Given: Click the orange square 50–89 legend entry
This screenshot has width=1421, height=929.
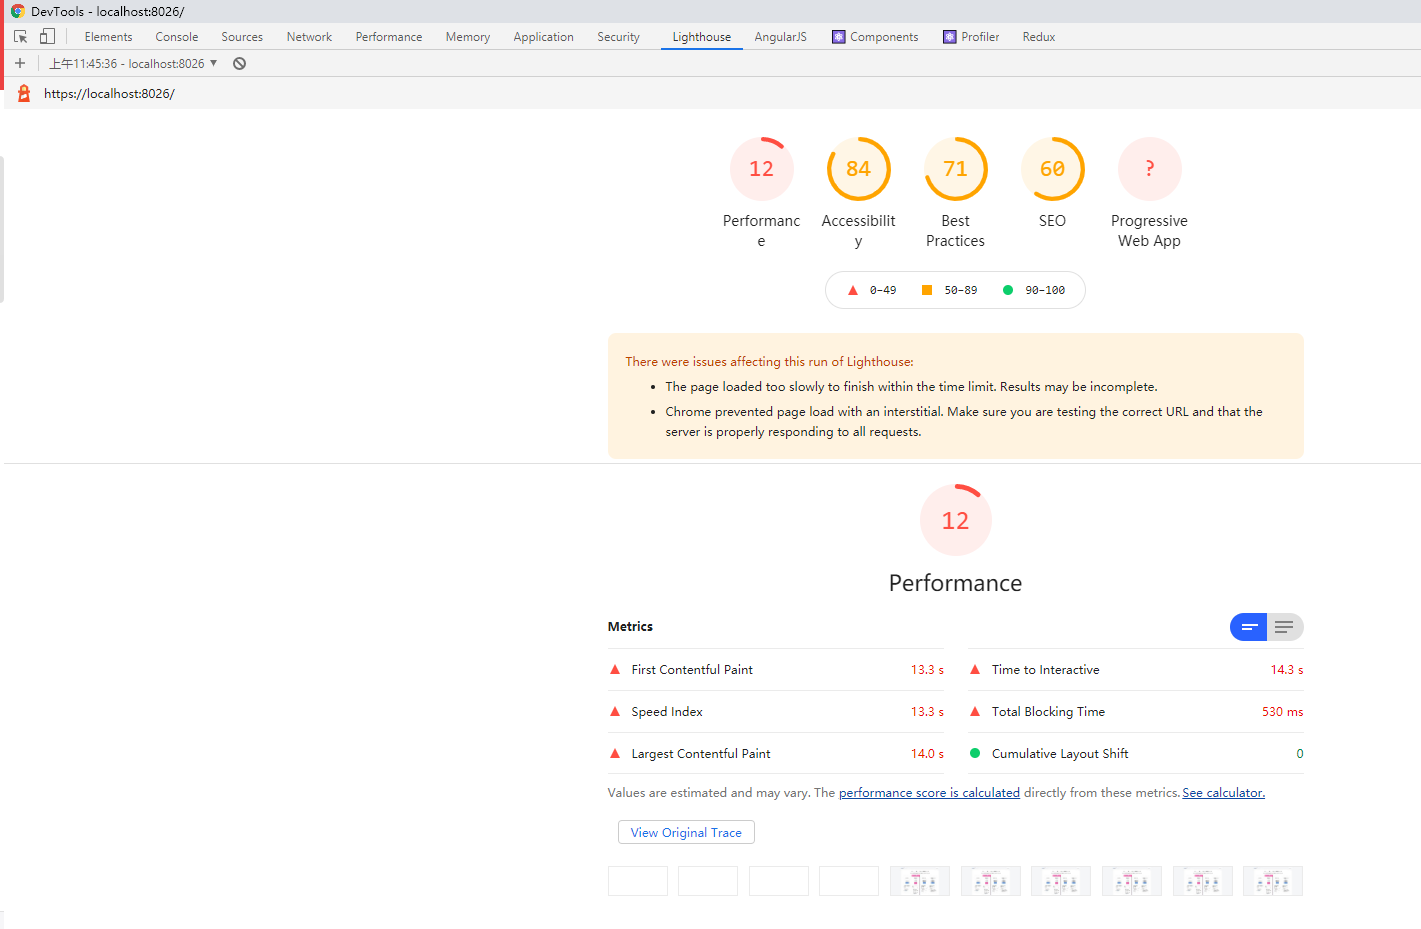Looking at the screenshot, I should point(949,290).
